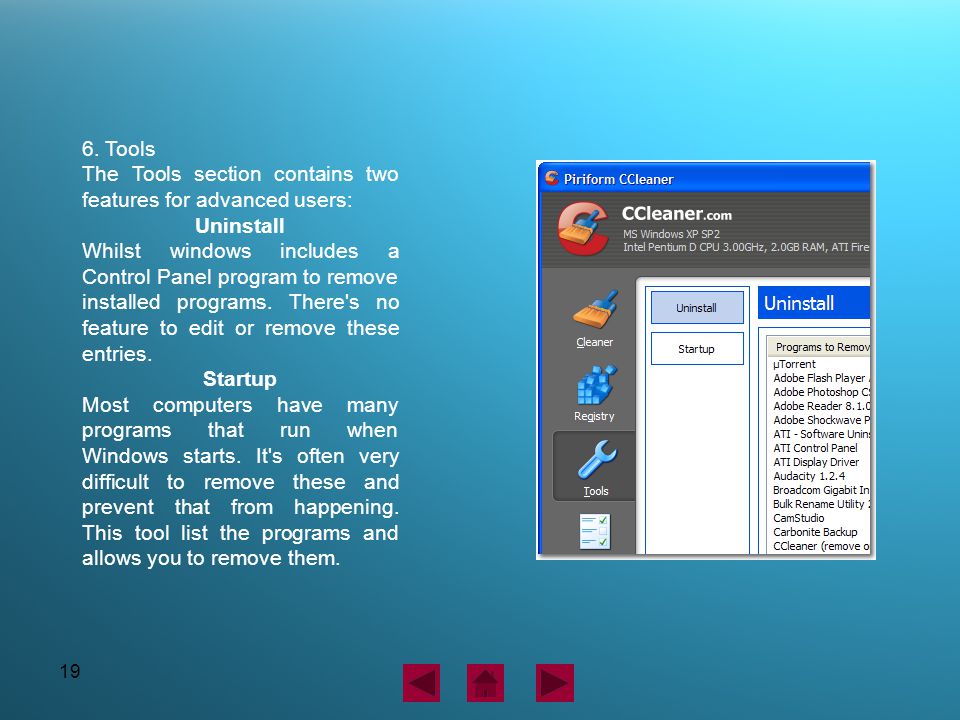
Task: Open the Registry section in CCleaner sidebar
Action: point(594,393)
